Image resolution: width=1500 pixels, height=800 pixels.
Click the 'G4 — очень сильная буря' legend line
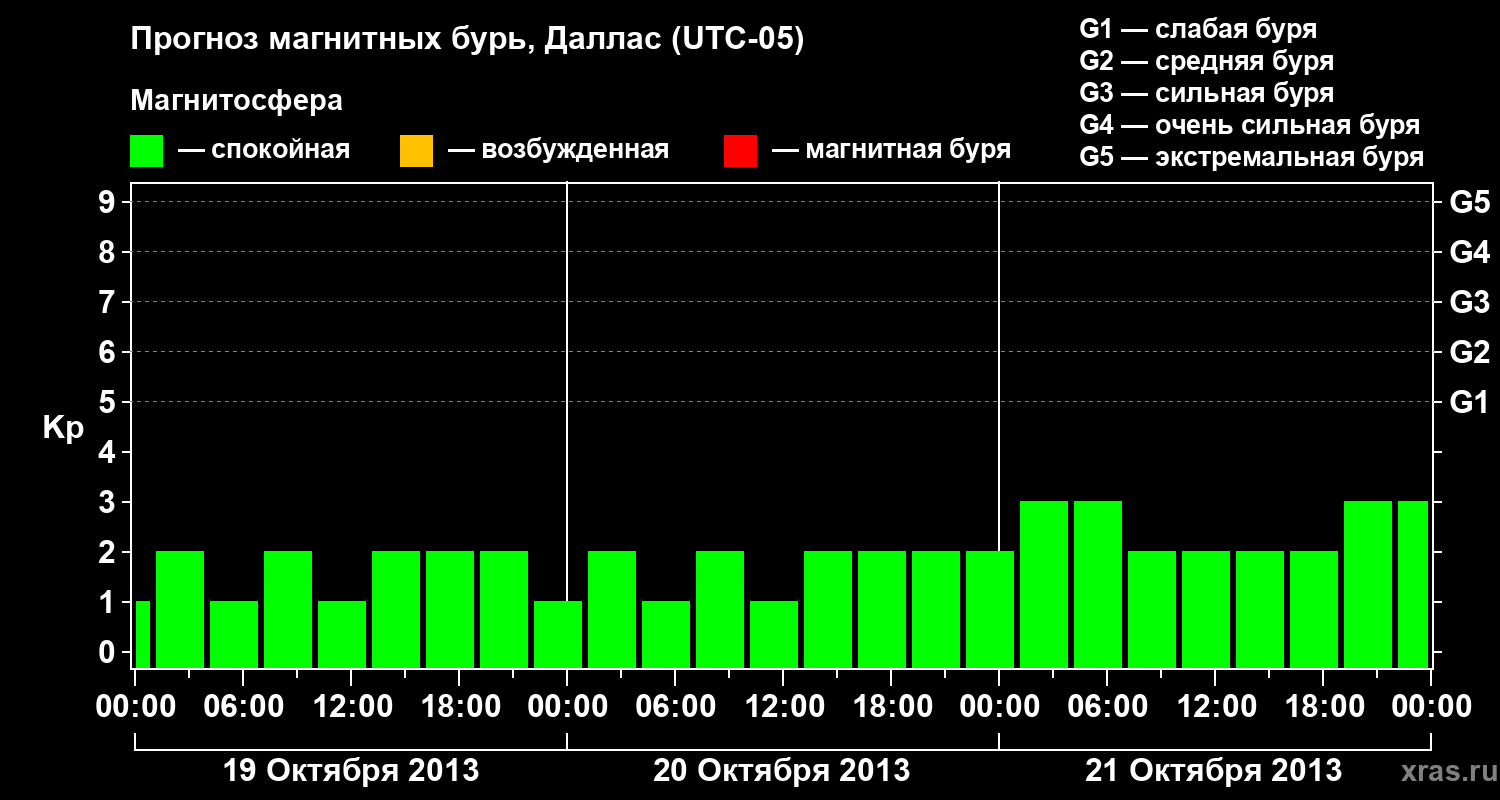point(1249,125)
